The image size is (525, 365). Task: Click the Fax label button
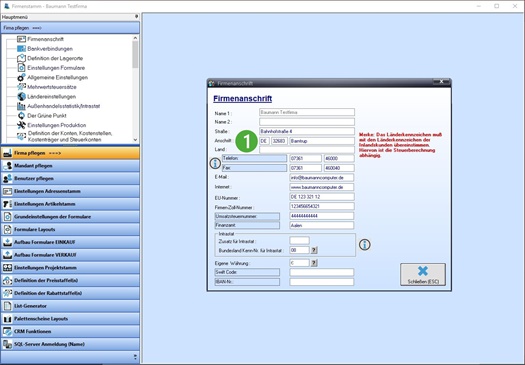pyautogui.click(x=254, y=168)
